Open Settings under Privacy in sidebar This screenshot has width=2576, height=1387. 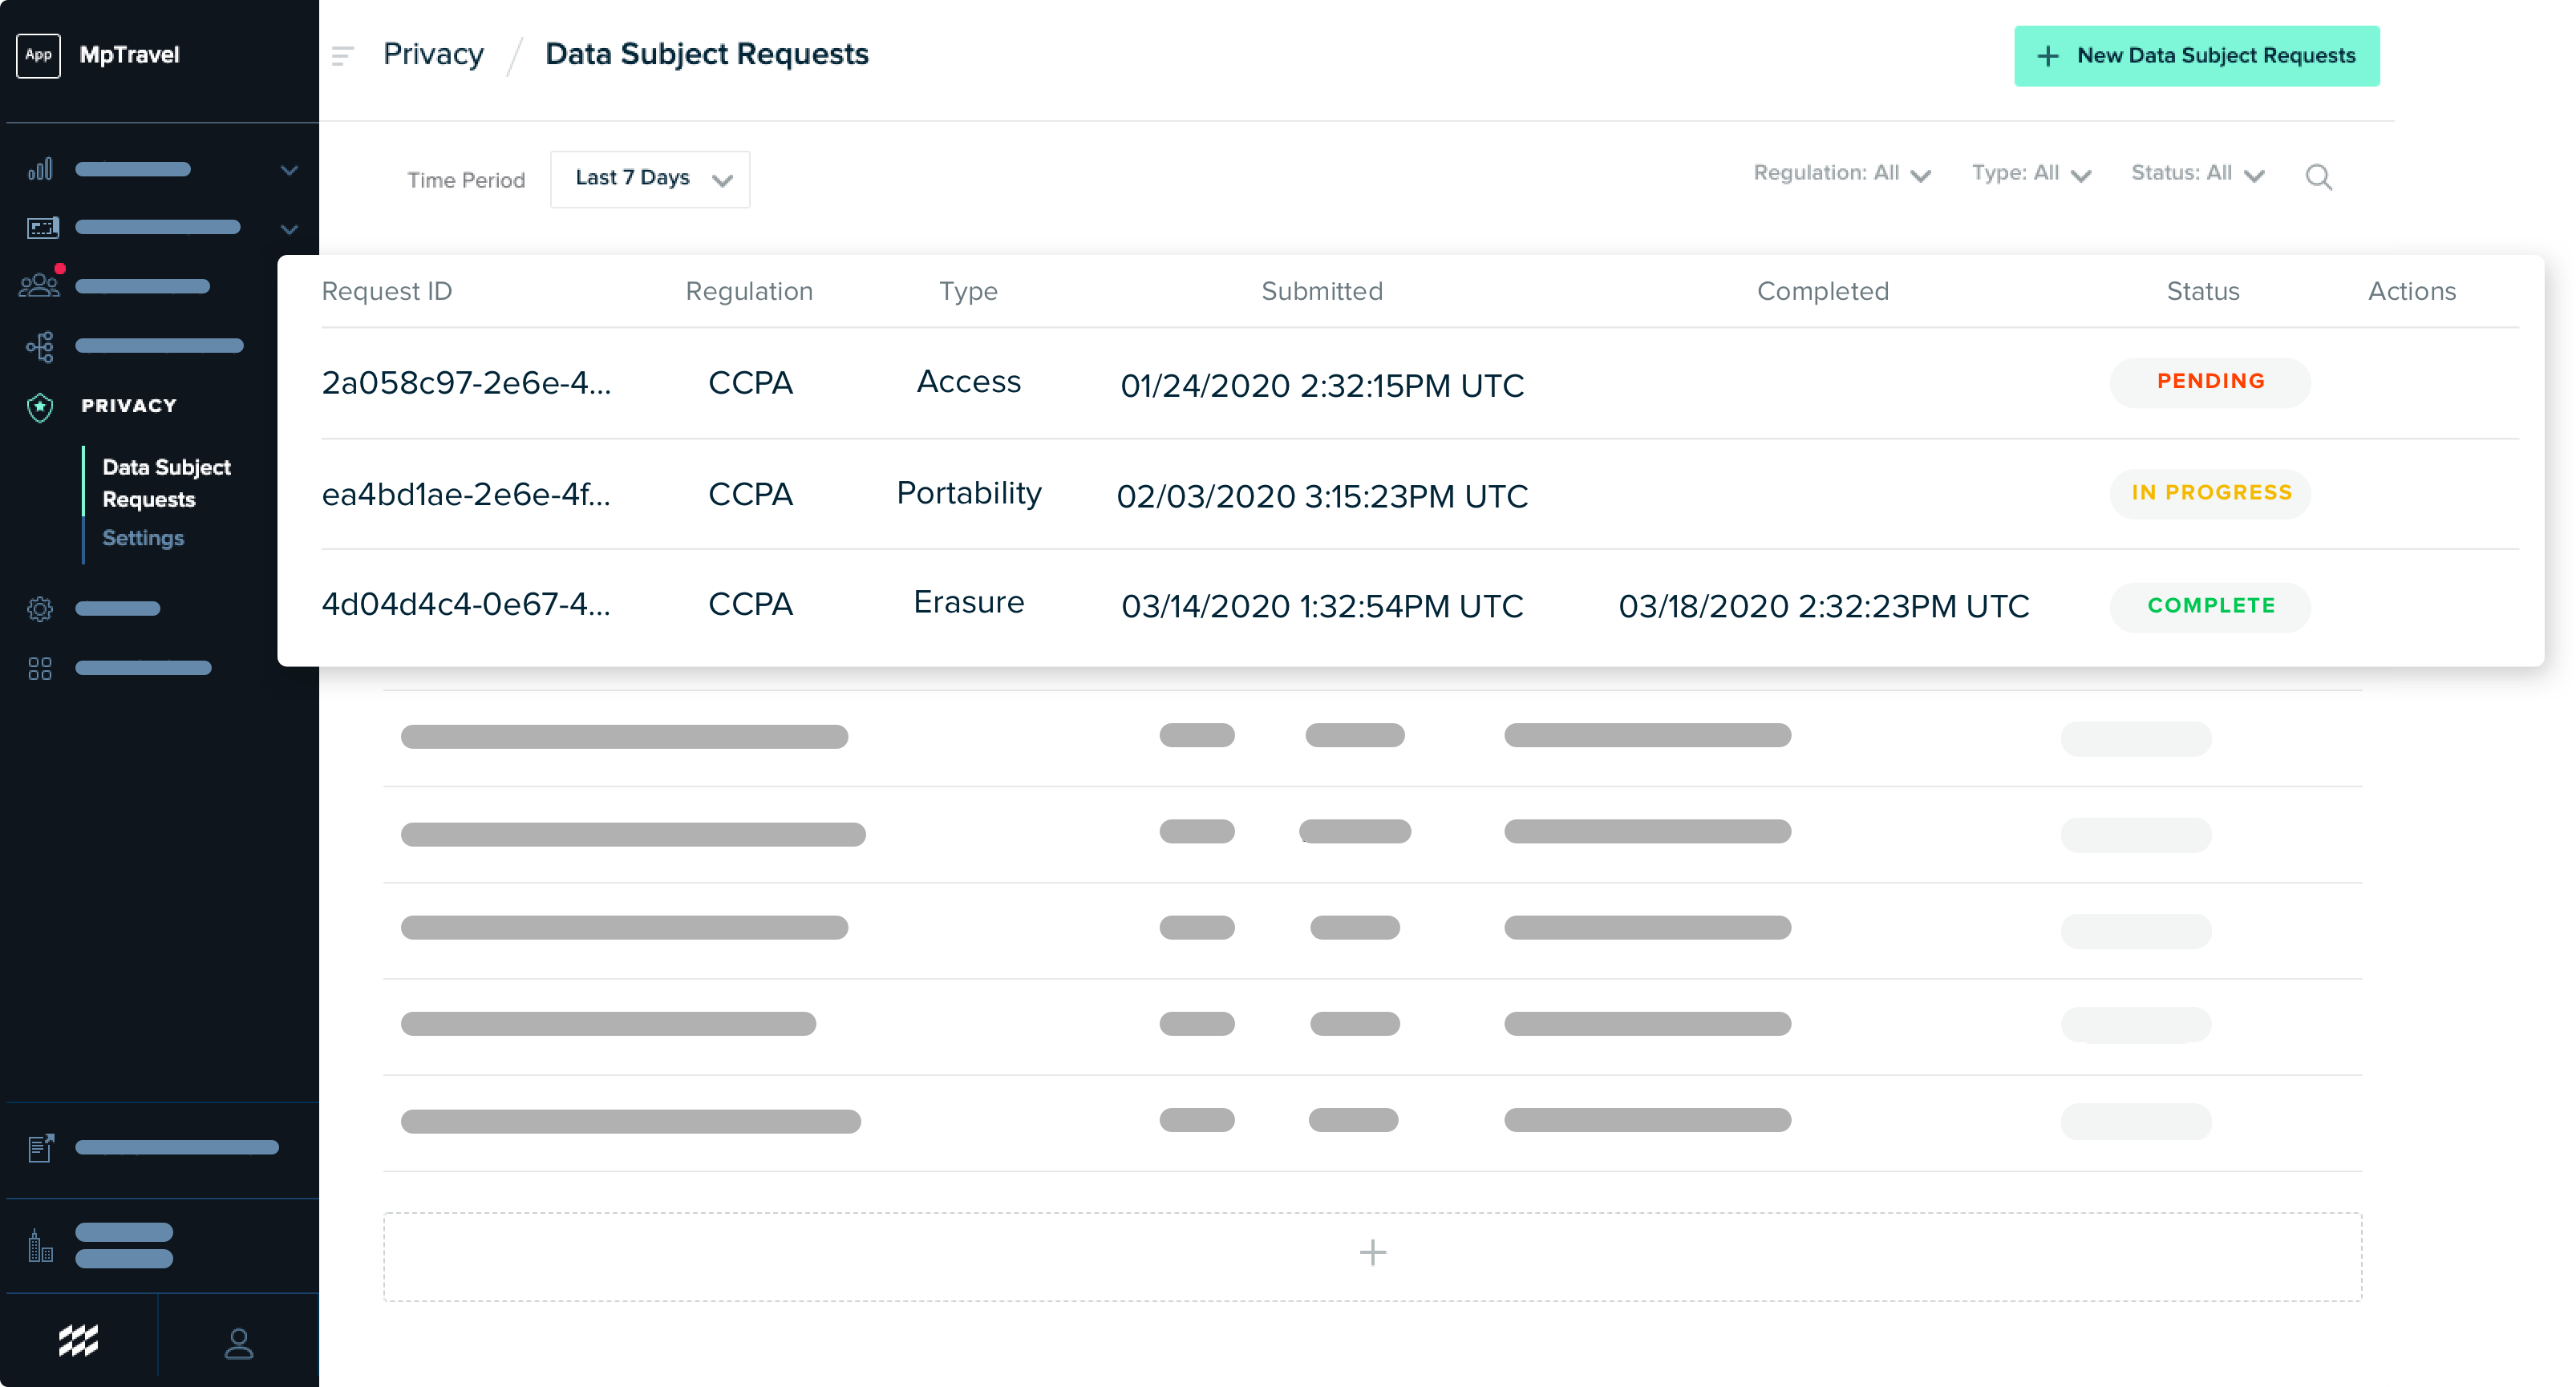click(x=143, y=538)
